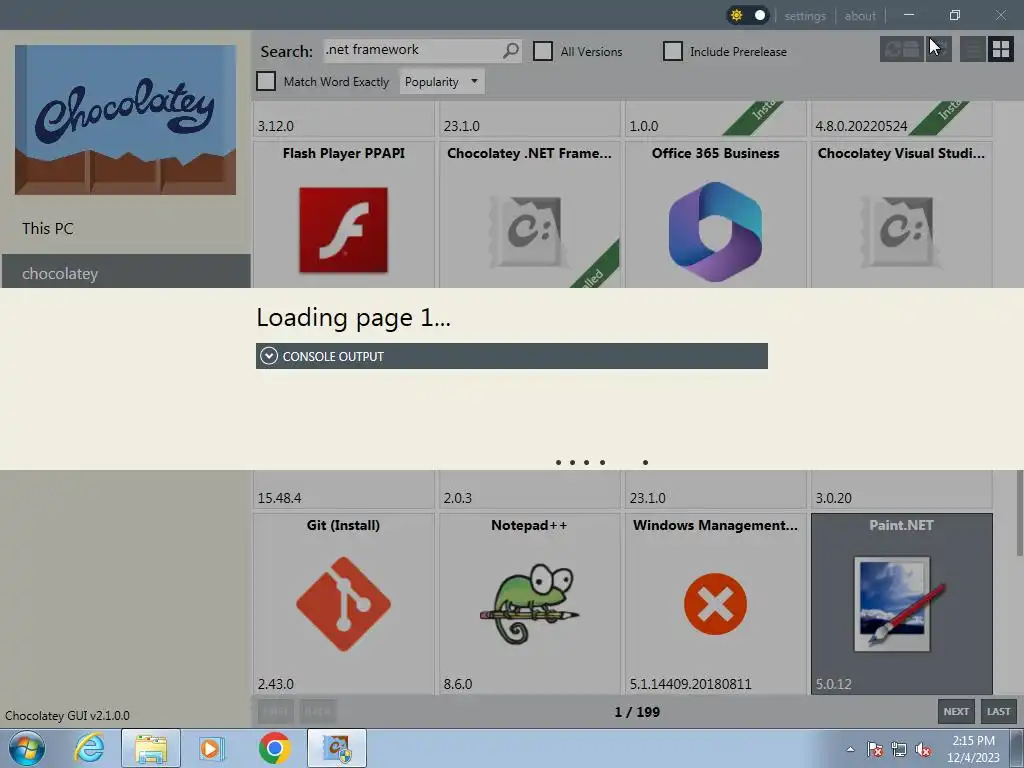Image resolution: width=1024 pixels, height=768 pixels.
Task: Open the Chocolatey .NET Framework package icon
Action: coord(530,231)
